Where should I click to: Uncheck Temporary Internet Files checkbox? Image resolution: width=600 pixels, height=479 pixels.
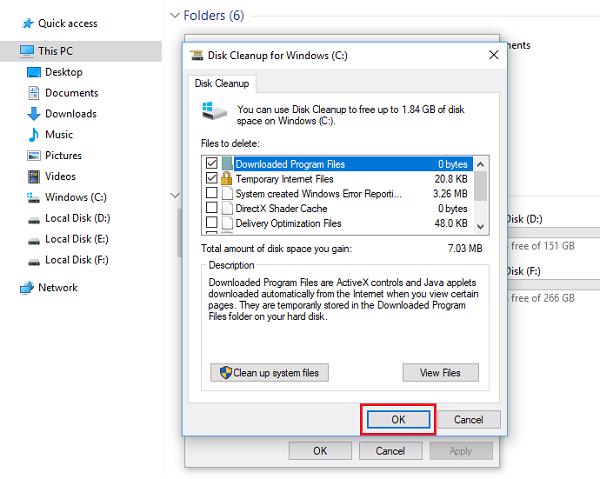(211, 177)
